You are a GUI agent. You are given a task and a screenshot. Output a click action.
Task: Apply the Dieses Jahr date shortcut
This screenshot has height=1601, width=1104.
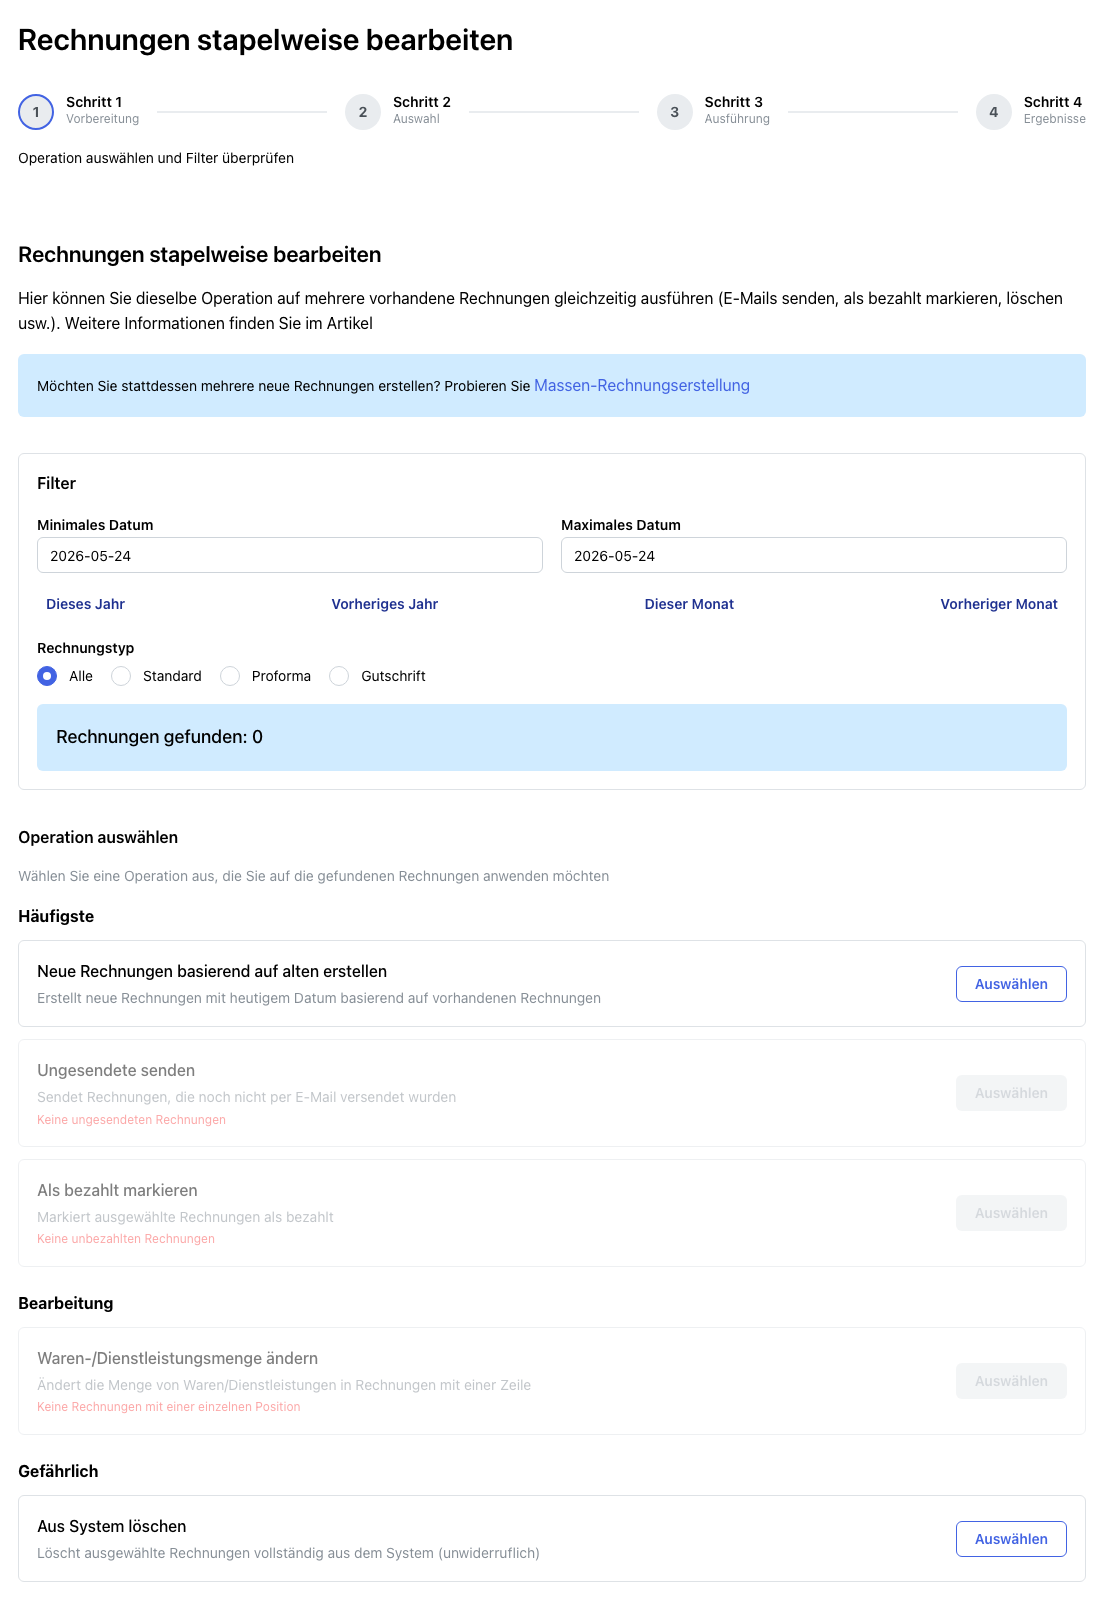85,604
